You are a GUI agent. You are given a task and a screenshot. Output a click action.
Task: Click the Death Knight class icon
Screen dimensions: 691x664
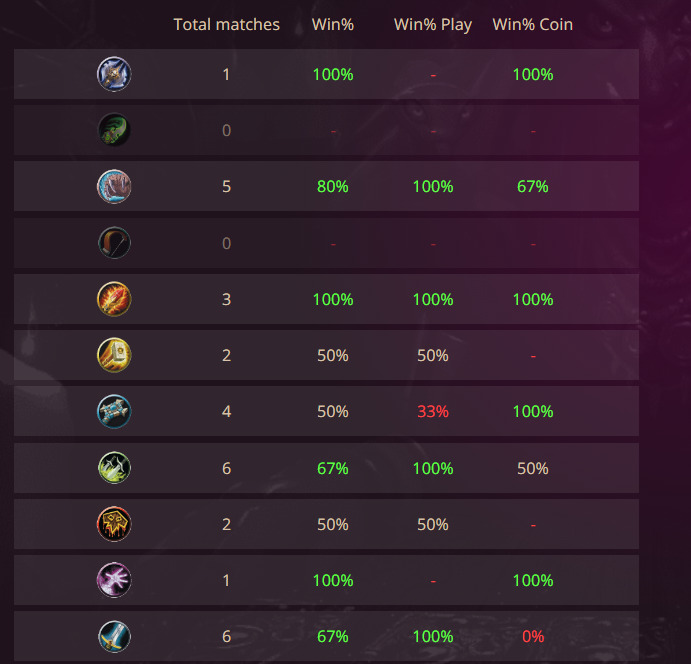(x=114, y=74)
